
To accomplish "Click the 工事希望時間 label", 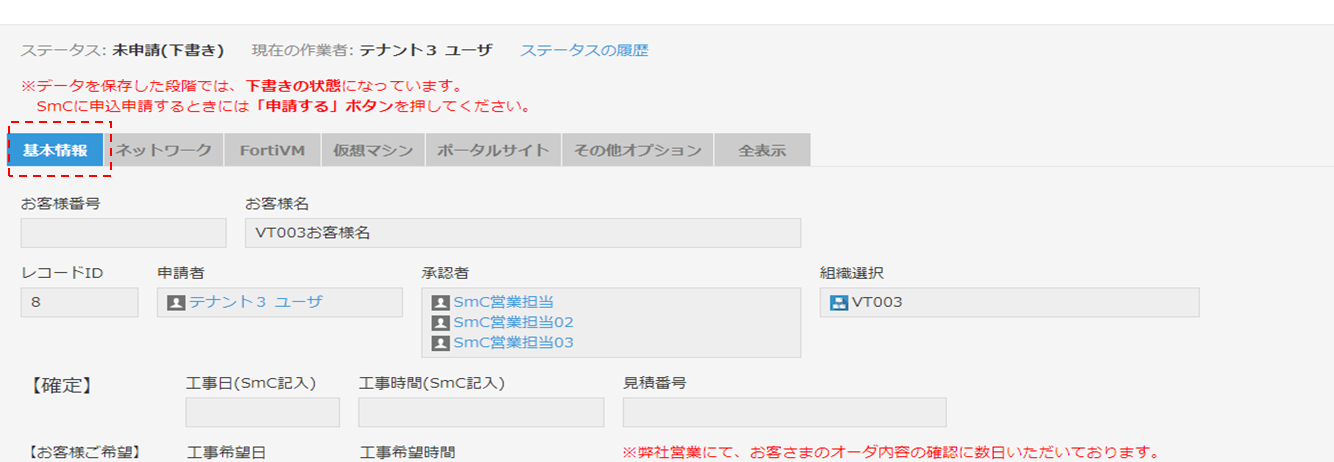I will [x=408, y=453].
